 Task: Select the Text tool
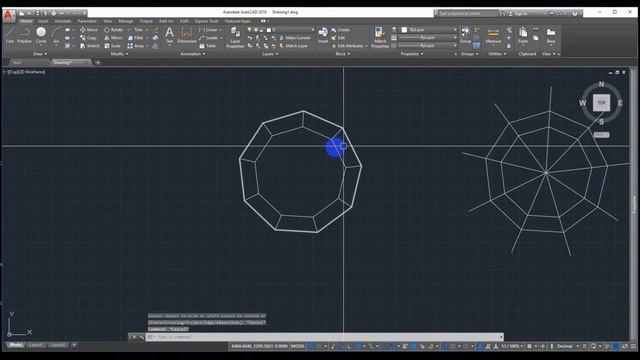(x=169, y=35)
